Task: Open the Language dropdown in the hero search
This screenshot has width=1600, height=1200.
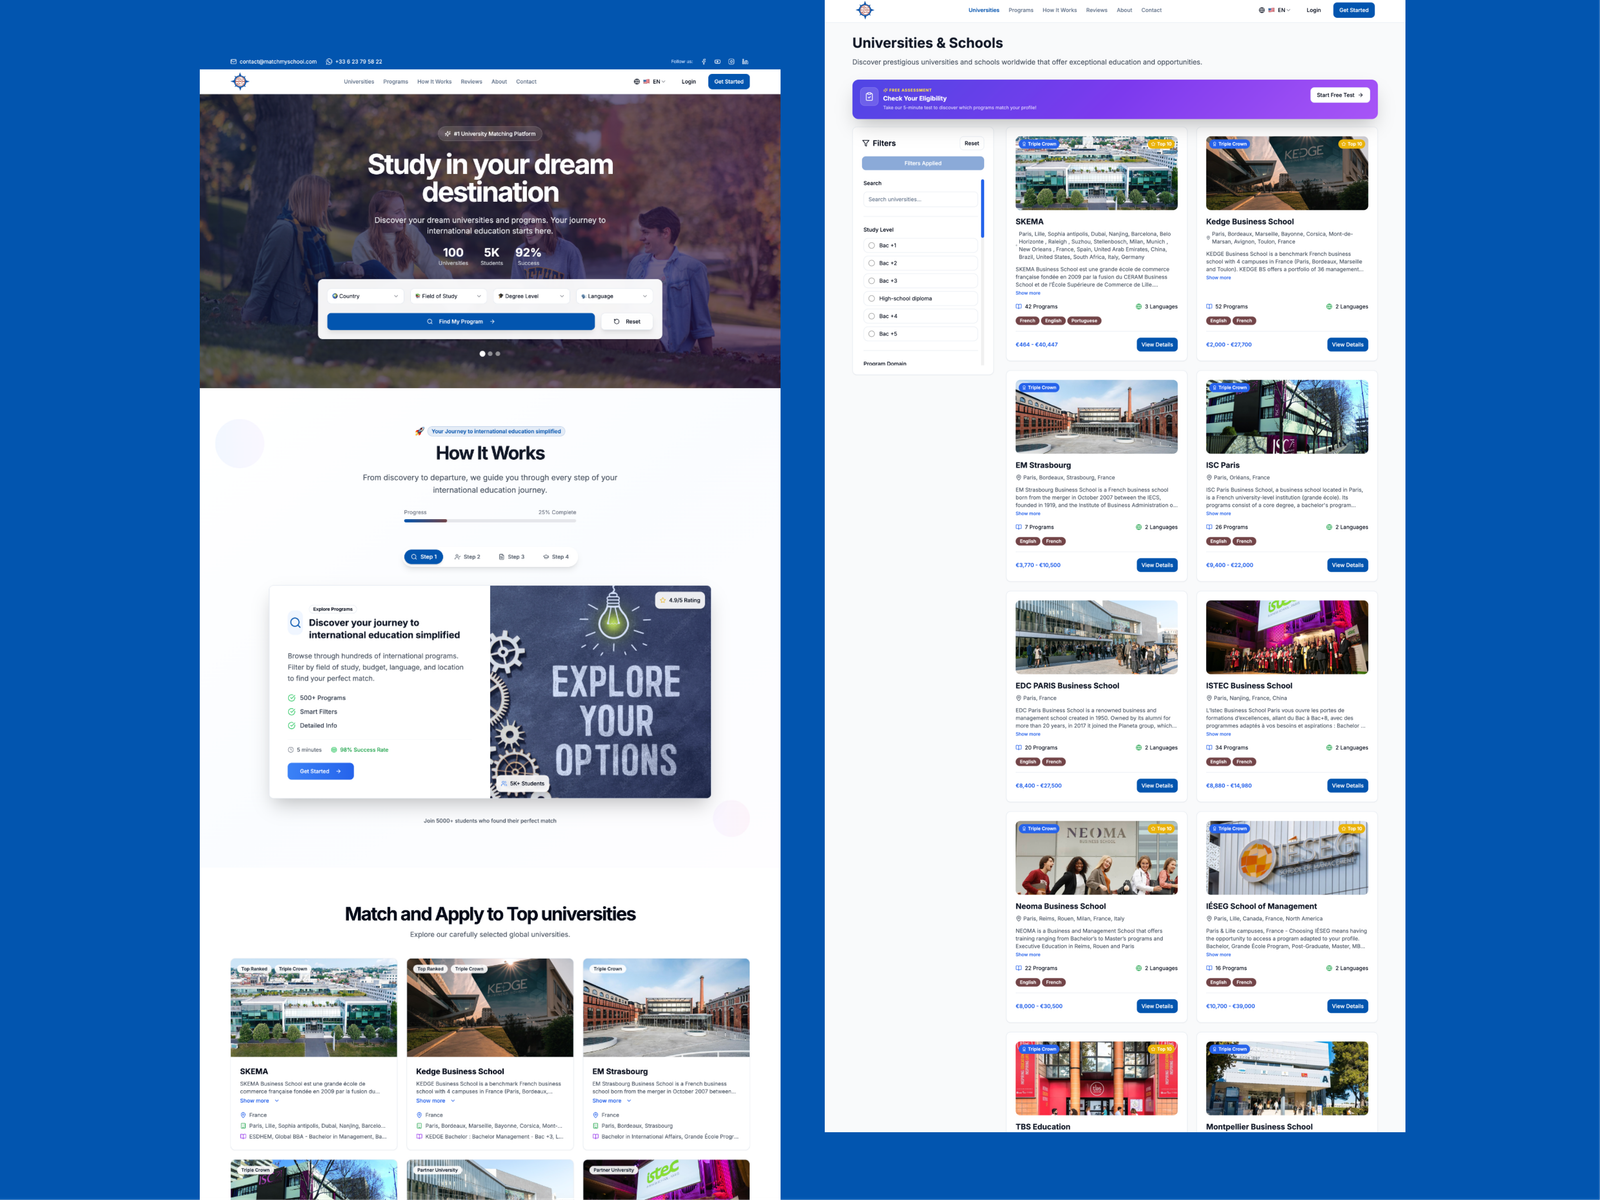Action: click(x=614, y=296)
